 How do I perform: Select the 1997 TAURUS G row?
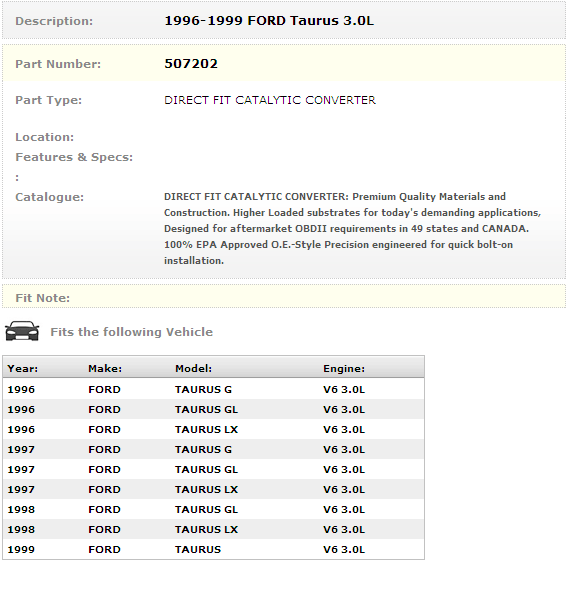214,449
